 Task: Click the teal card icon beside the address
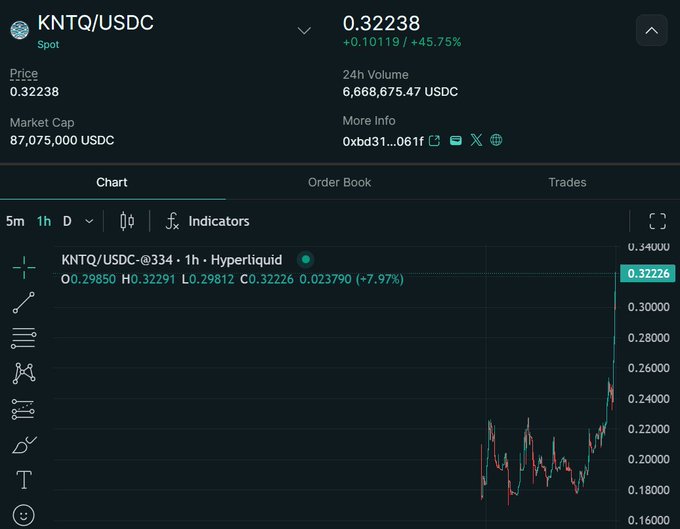[455, 140]
